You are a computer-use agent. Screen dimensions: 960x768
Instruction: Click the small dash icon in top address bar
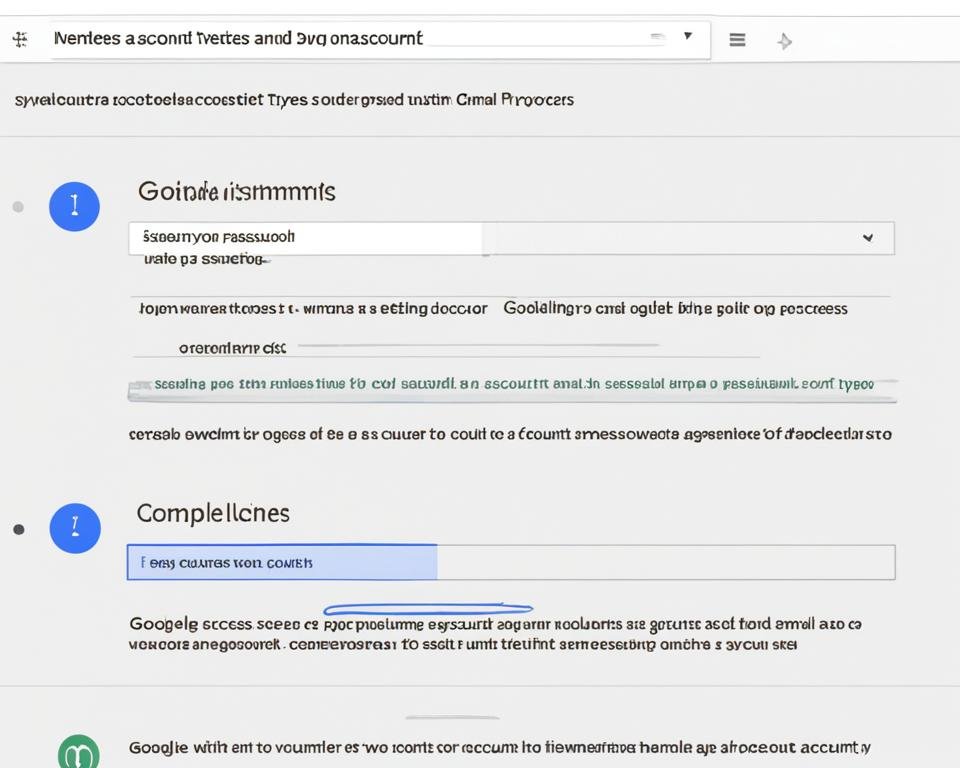(657, 36)
